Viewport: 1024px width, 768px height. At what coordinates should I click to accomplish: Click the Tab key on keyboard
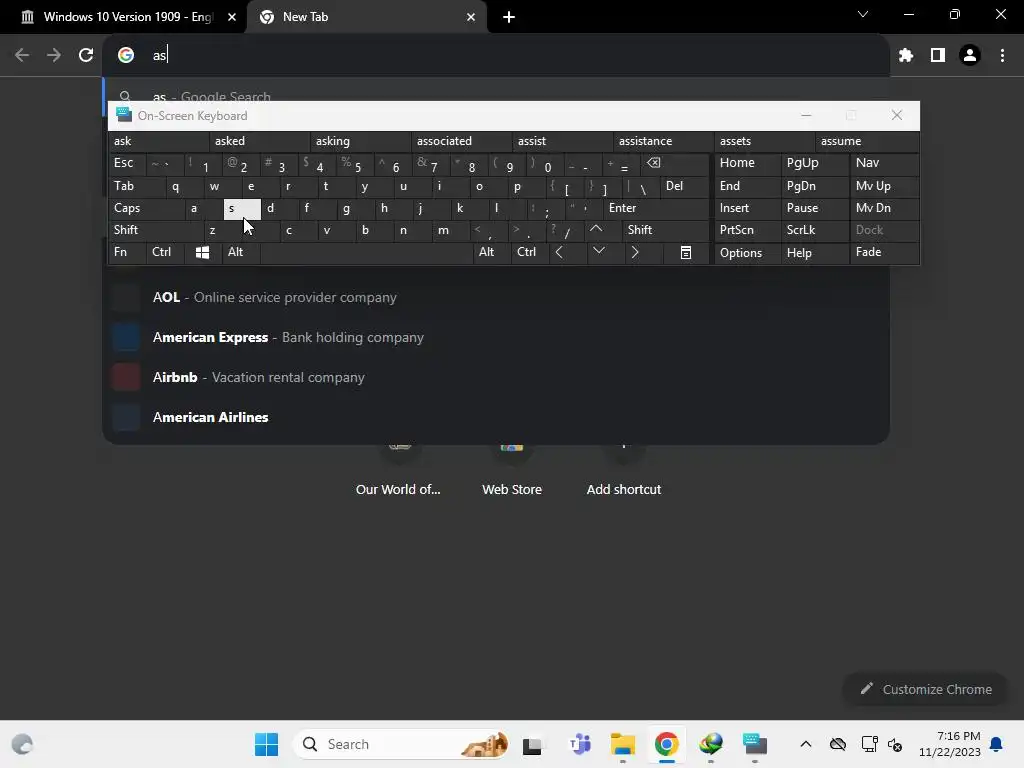(136, 186)
